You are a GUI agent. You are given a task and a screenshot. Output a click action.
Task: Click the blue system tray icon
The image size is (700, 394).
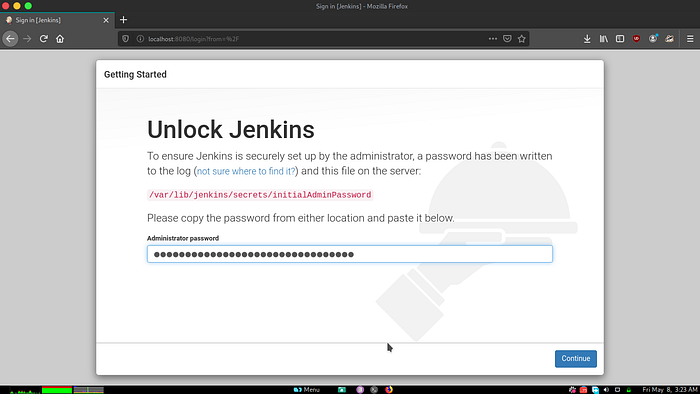click(x=595, y=390)
